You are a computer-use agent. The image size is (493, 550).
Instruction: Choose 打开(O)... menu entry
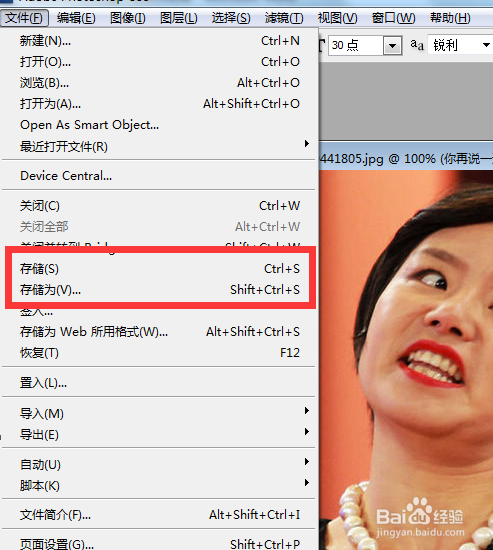click(x=159, y=62)
